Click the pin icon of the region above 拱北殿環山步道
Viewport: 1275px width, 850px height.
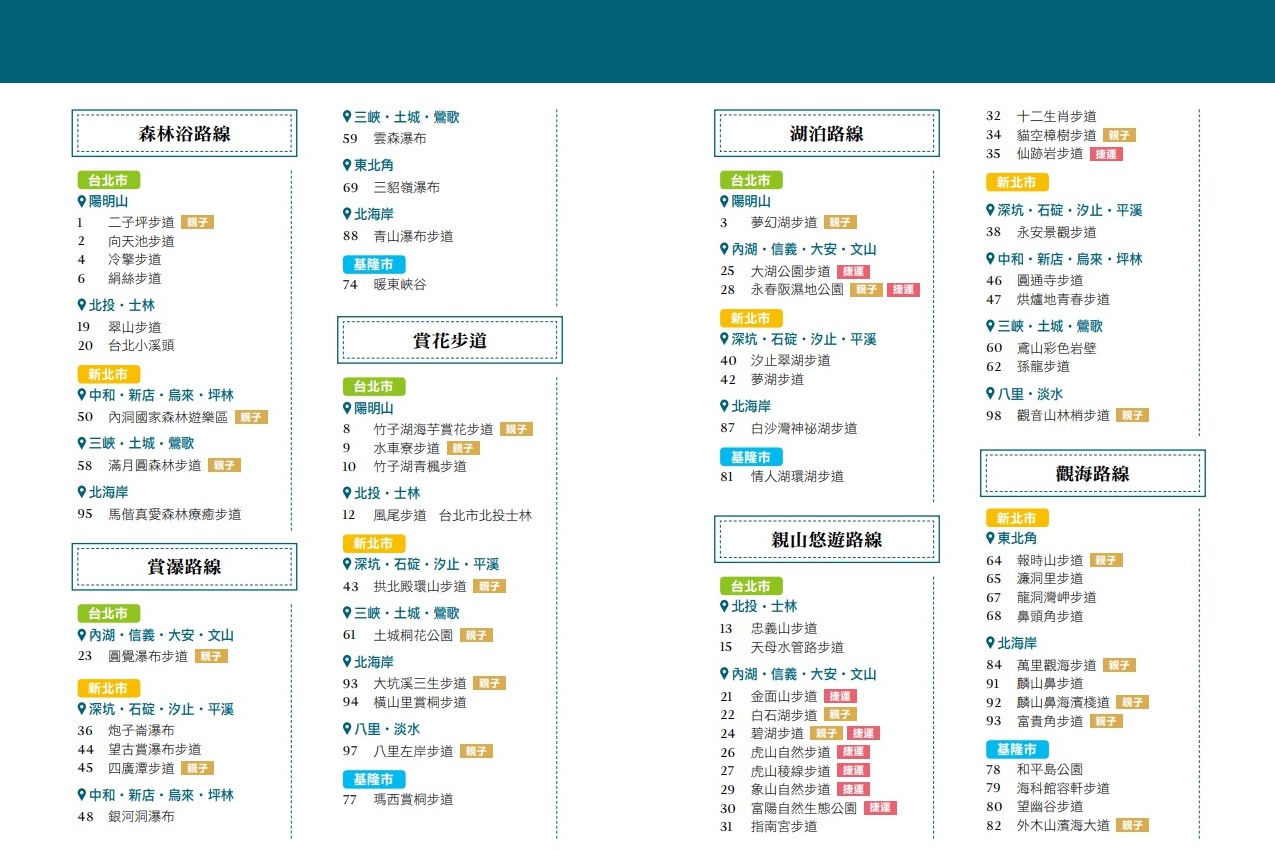pyautogui.click(x=347, y=564)
